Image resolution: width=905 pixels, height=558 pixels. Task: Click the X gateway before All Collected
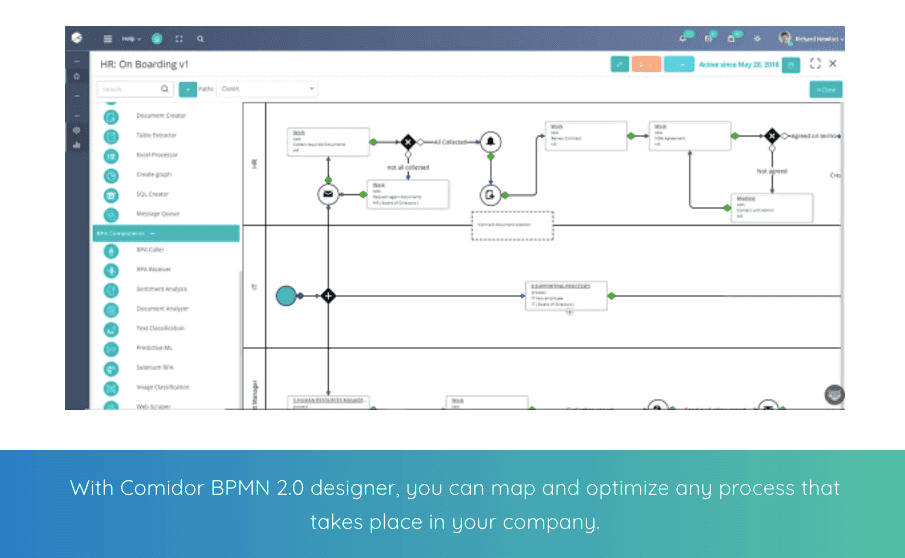click(408, 141)
